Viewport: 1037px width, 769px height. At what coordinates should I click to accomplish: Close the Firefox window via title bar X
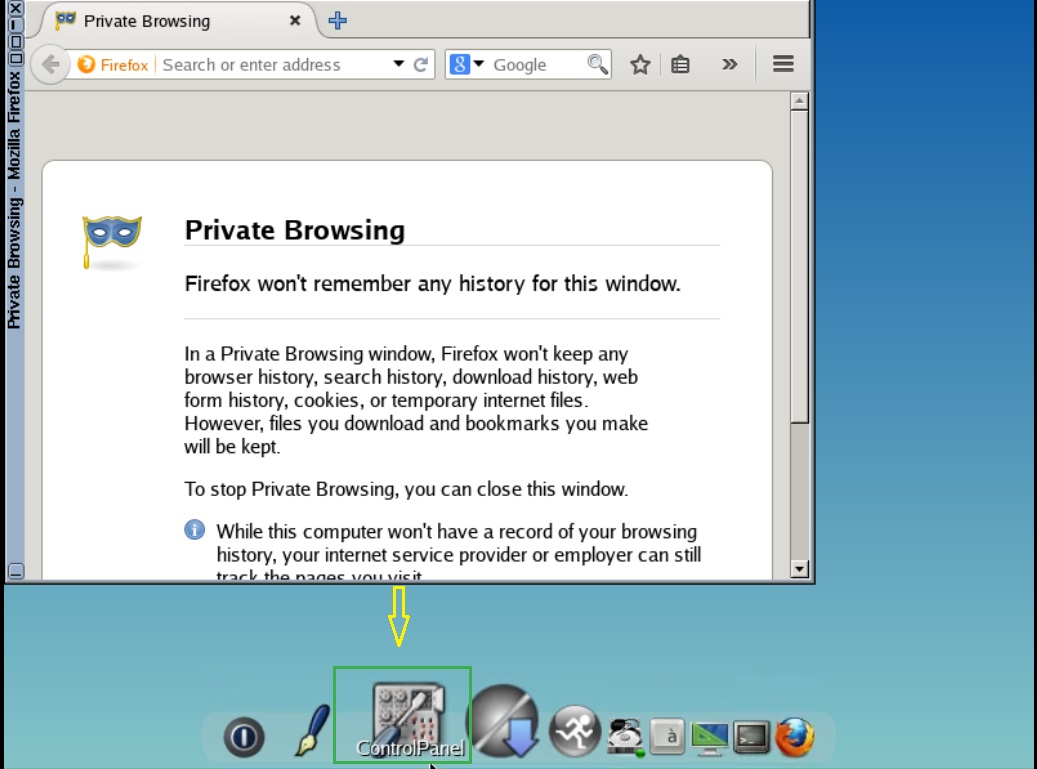point(15,9)
